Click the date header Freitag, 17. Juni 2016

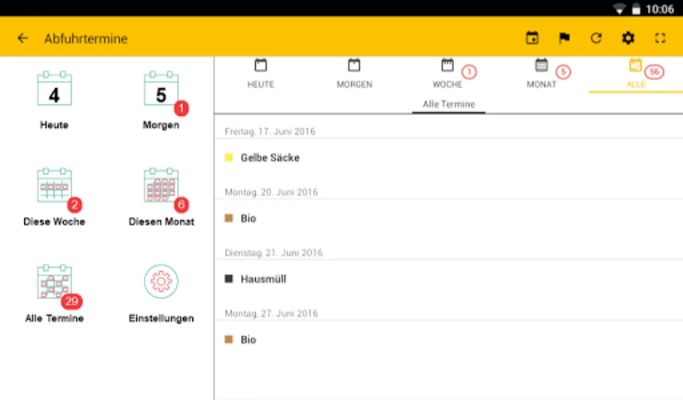(270, 132)
